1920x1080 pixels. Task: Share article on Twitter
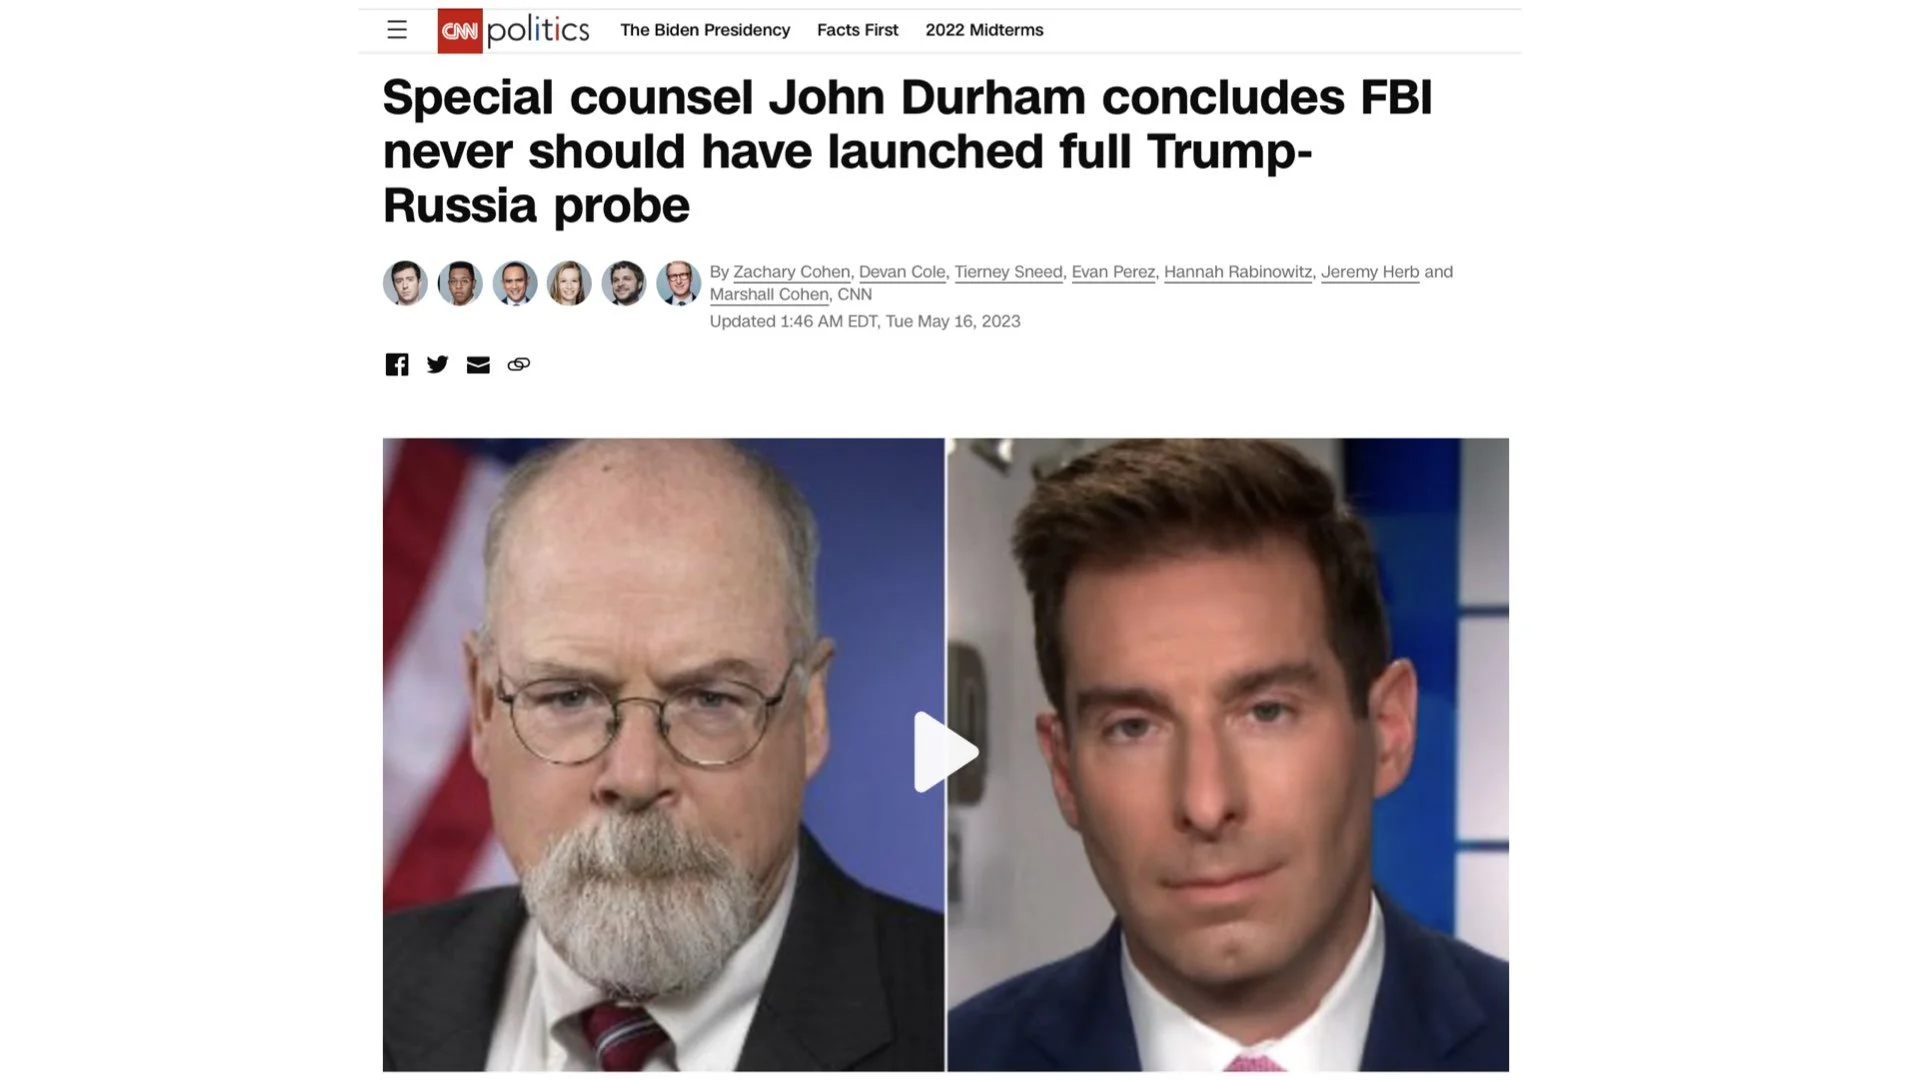[437, 364]
